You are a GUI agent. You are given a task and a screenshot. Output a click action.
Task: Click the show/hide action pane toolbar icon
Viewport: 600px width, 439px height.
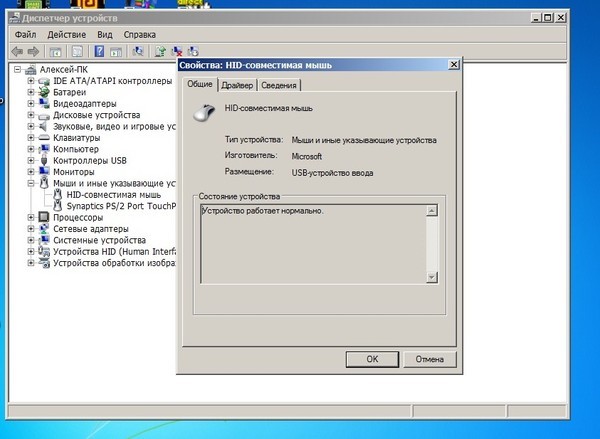click(x=116, y=52)
